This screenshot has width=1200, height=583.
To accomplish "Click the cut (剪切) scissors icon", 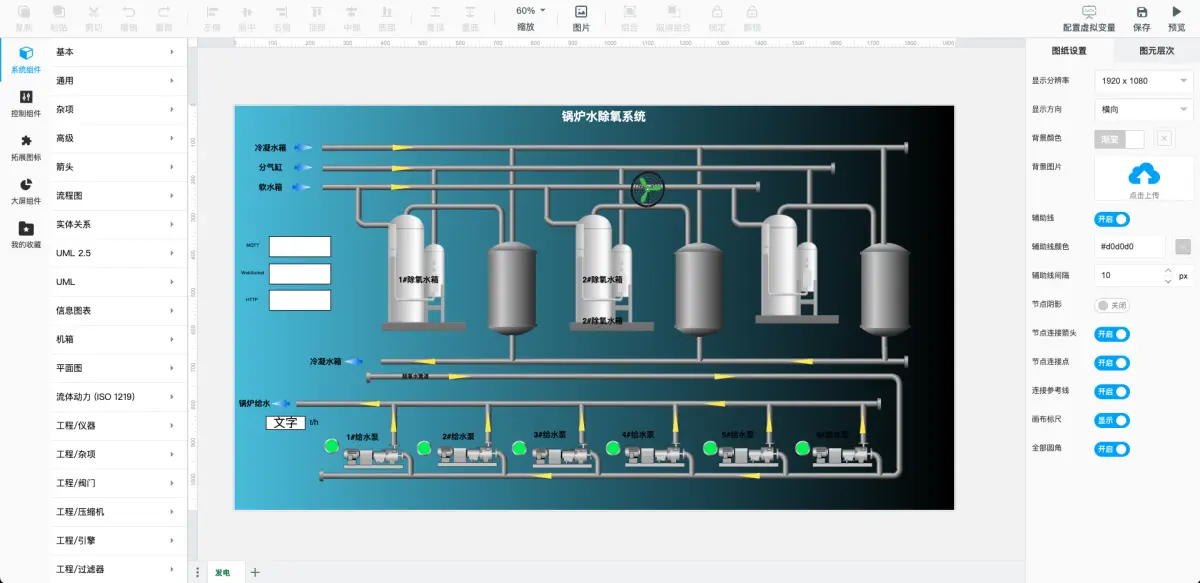I will tap(93, 12).
